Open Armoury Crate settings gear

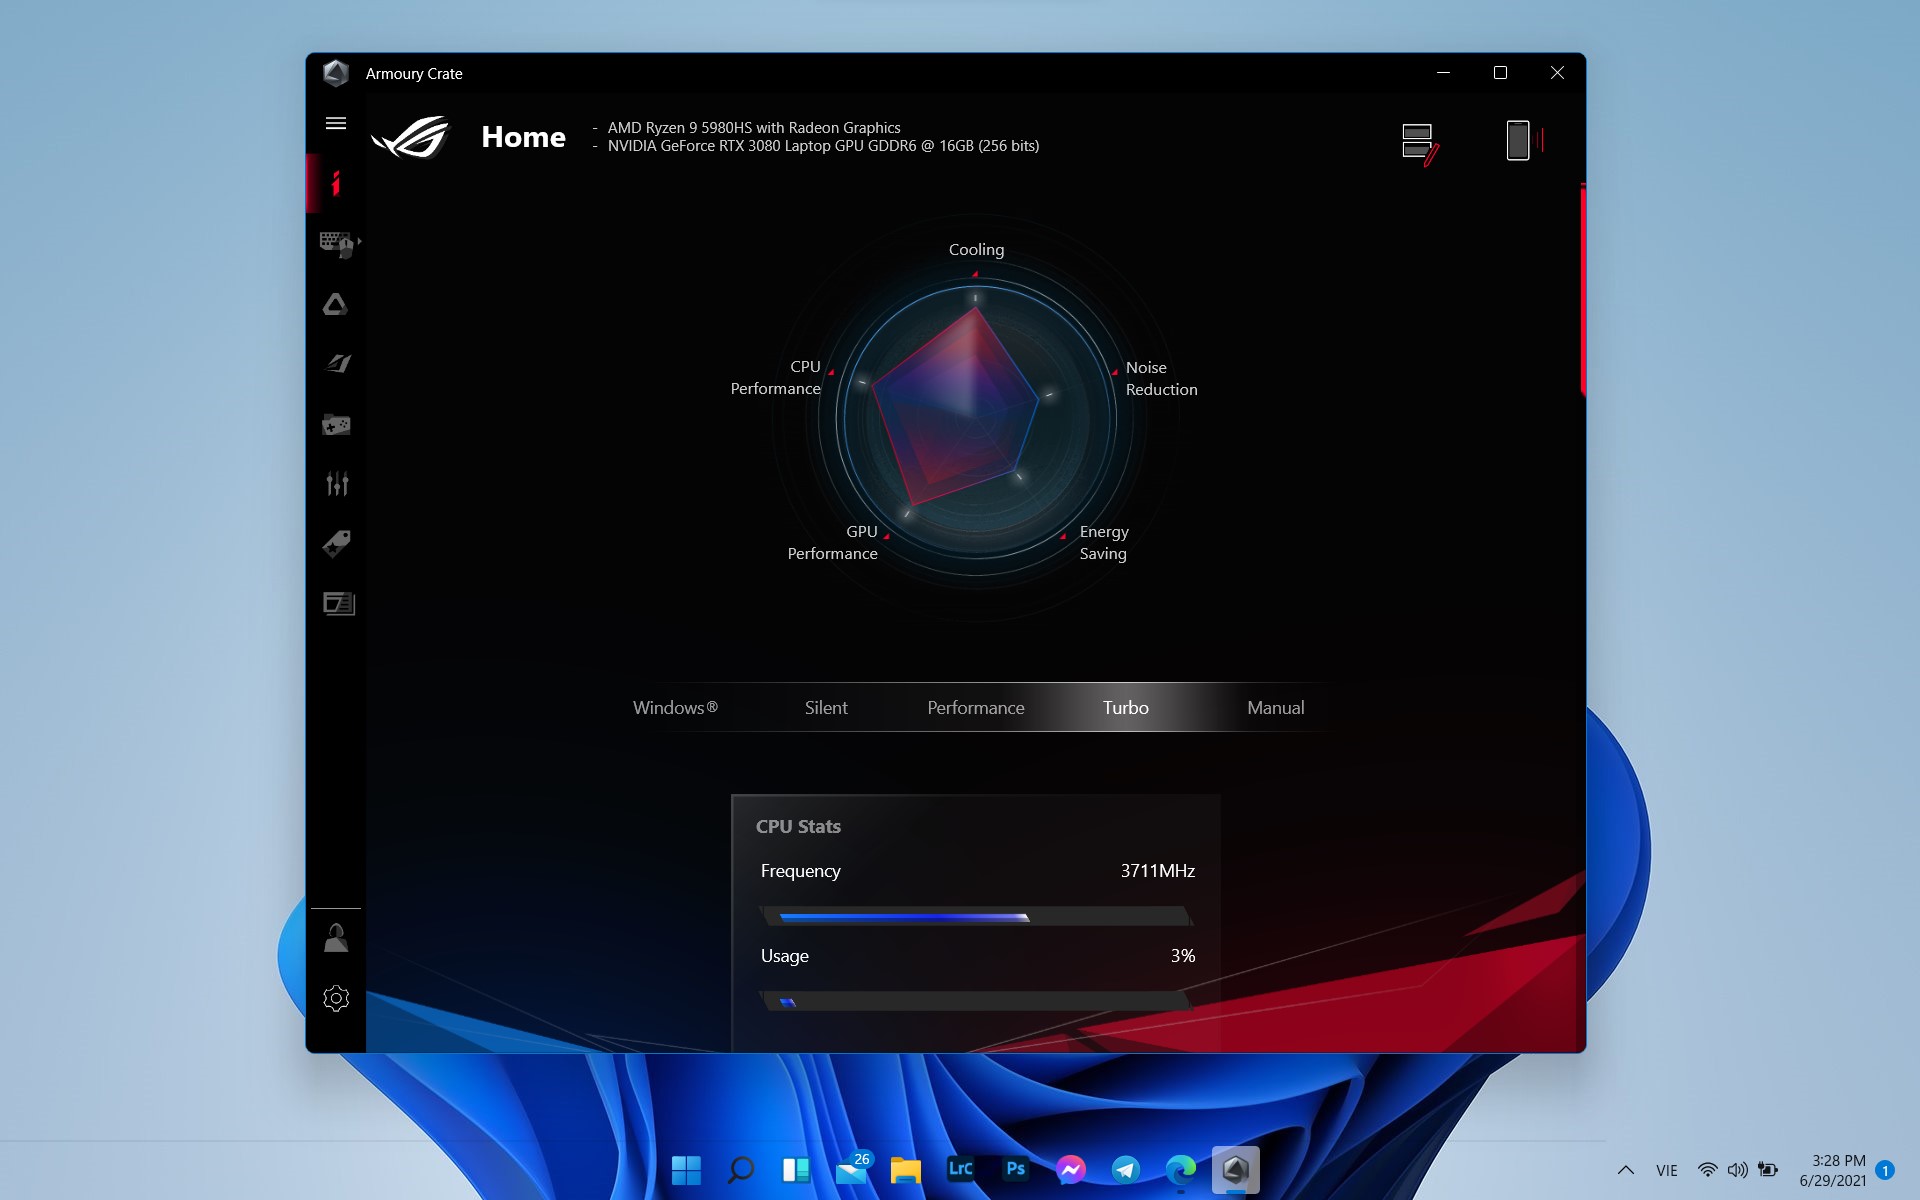[336, 998]
